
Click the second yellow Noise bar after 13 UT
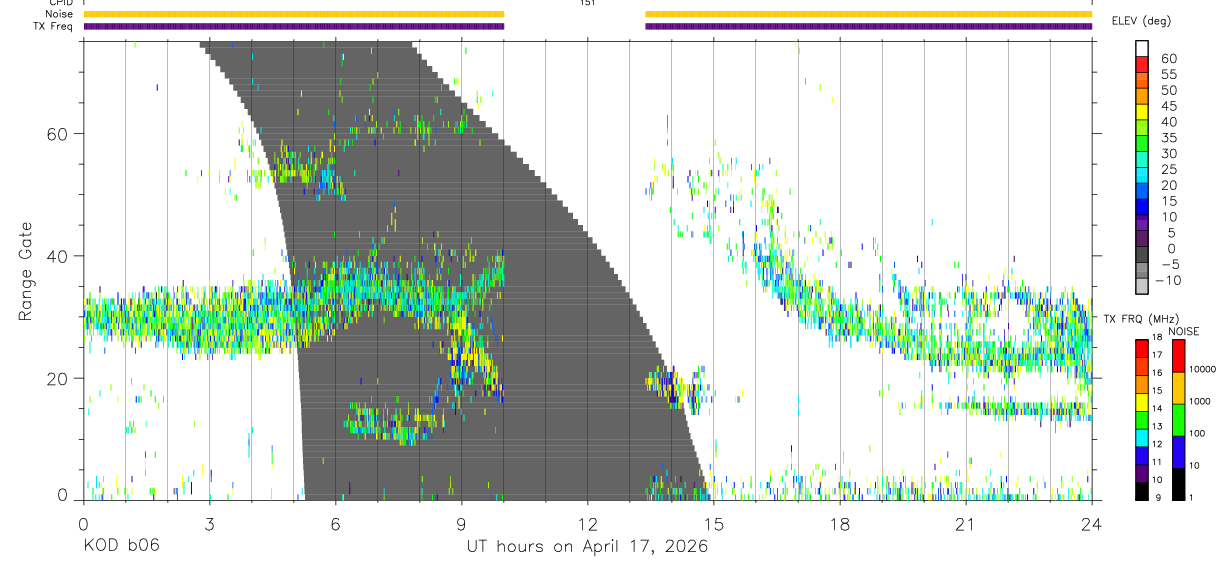tap(869, 14)
